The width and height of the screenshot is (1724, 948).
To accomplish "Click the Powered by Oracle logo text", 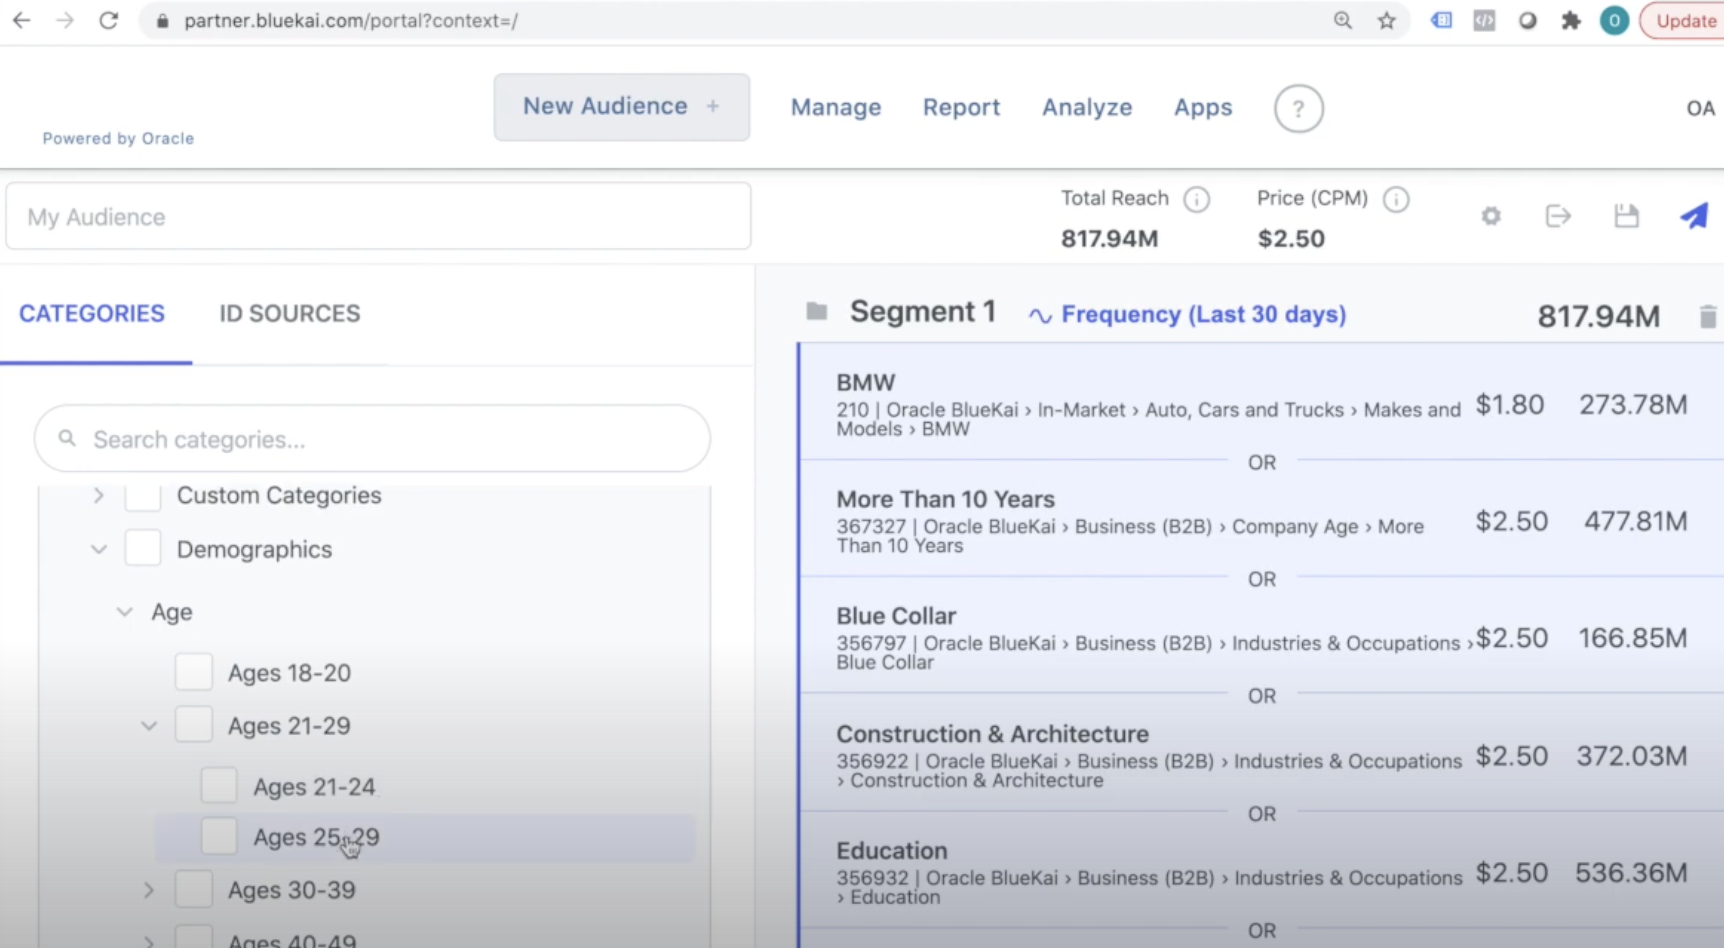I will tap(118, 138).
